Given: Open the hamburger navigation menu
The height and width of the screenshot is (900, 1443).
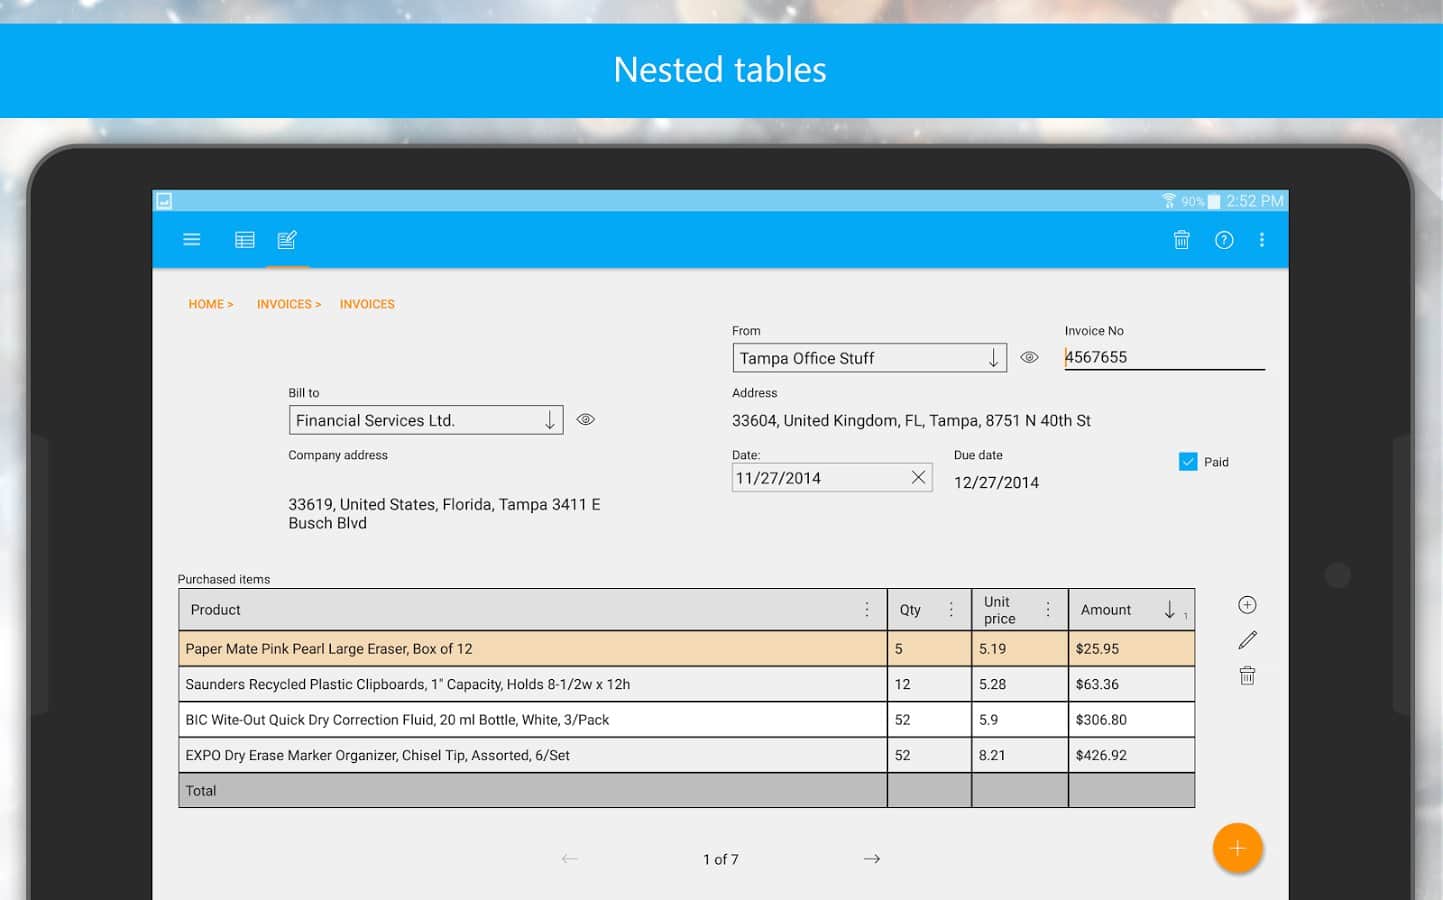Looking at the screenshot, I should [192, 240].
